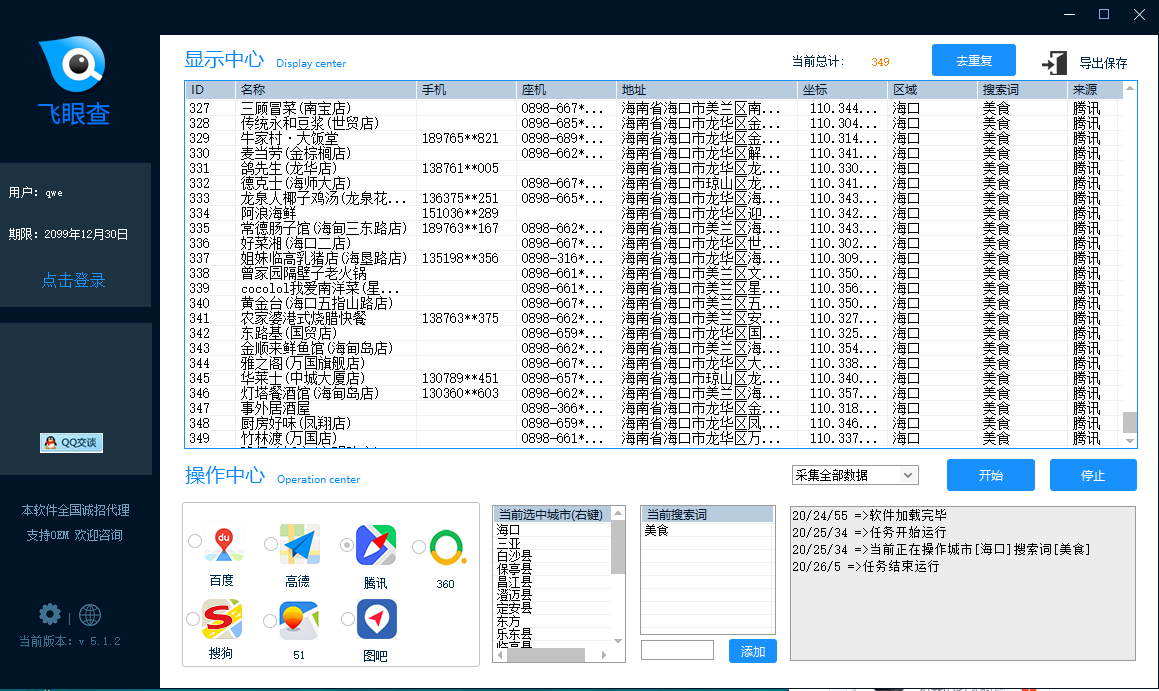Click log entry 任务结束运行

[865, 566]
